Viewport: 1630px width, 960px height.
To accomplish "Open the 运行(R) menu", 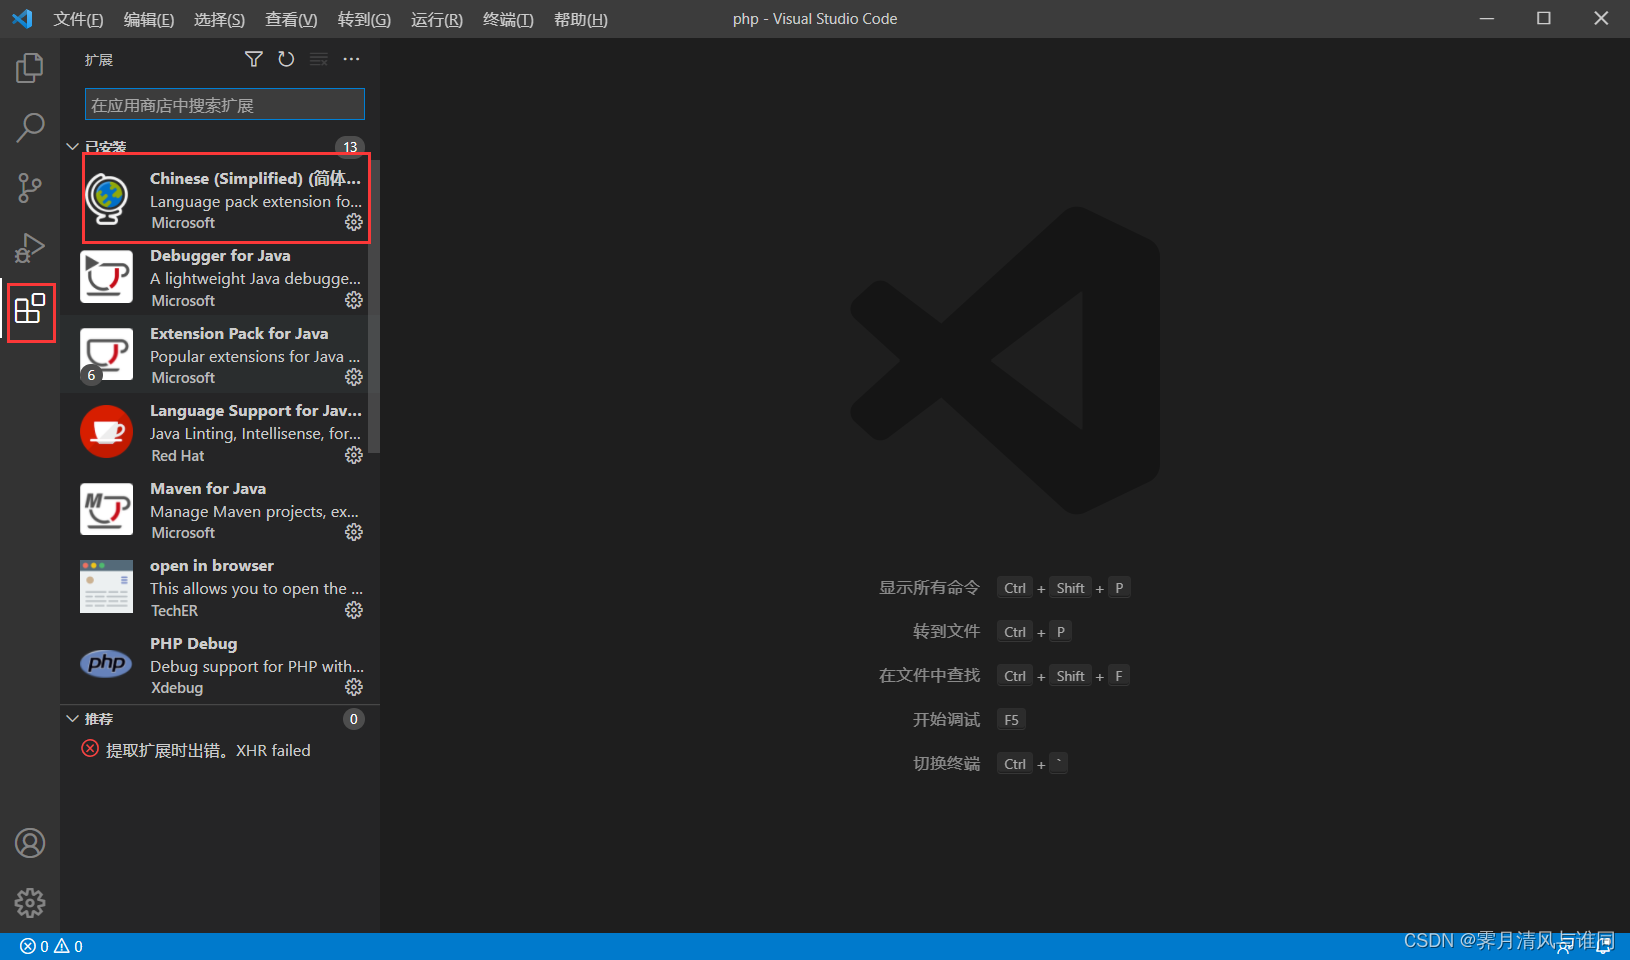I will tap(437, 20).
